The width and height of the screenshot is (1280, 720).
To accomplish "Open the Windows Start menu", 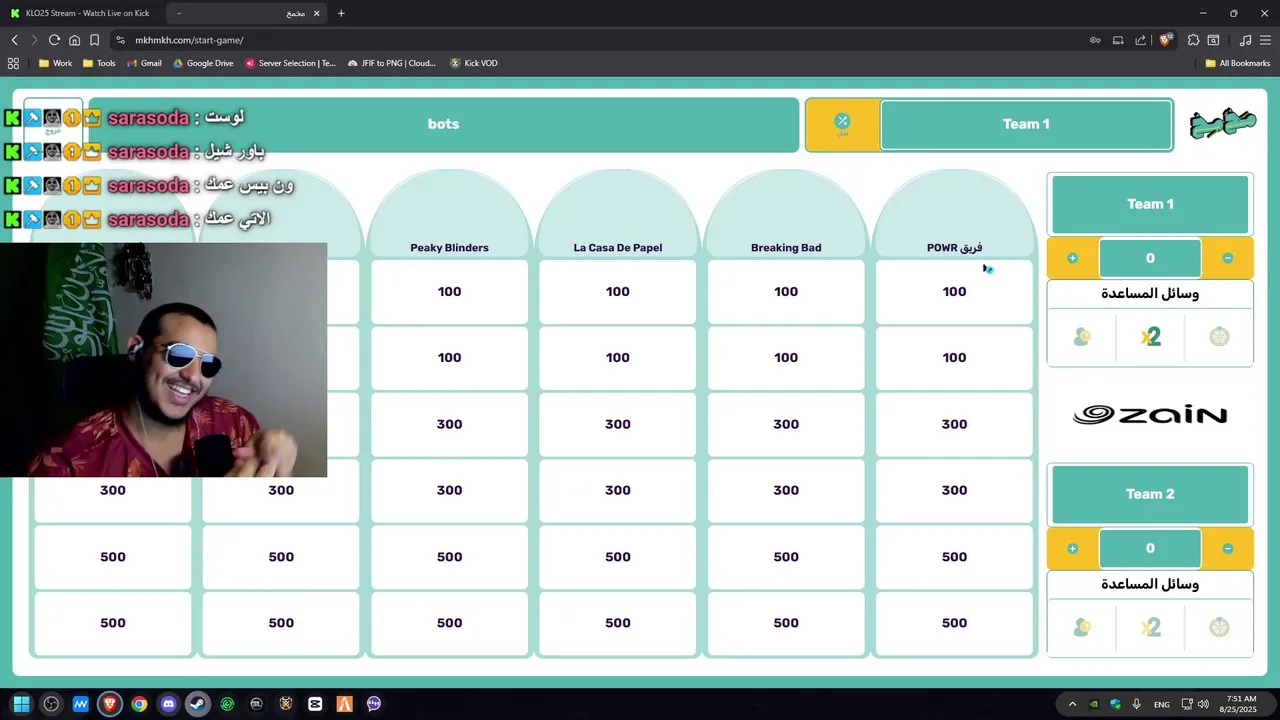I will point(22,704).
